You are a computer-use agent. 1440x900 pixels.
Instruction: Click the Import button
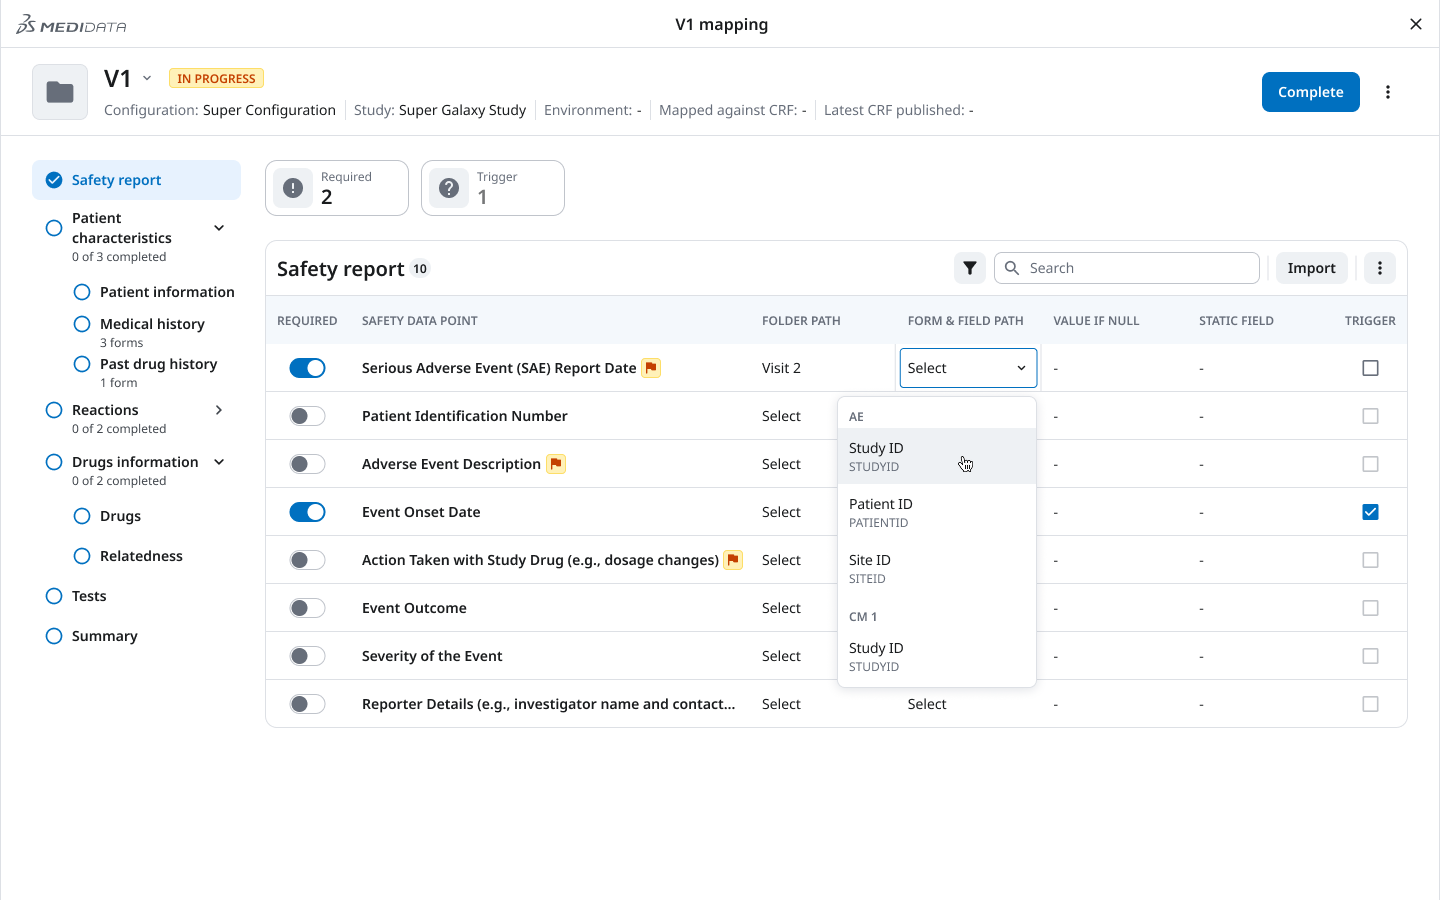pos(1311,268)
